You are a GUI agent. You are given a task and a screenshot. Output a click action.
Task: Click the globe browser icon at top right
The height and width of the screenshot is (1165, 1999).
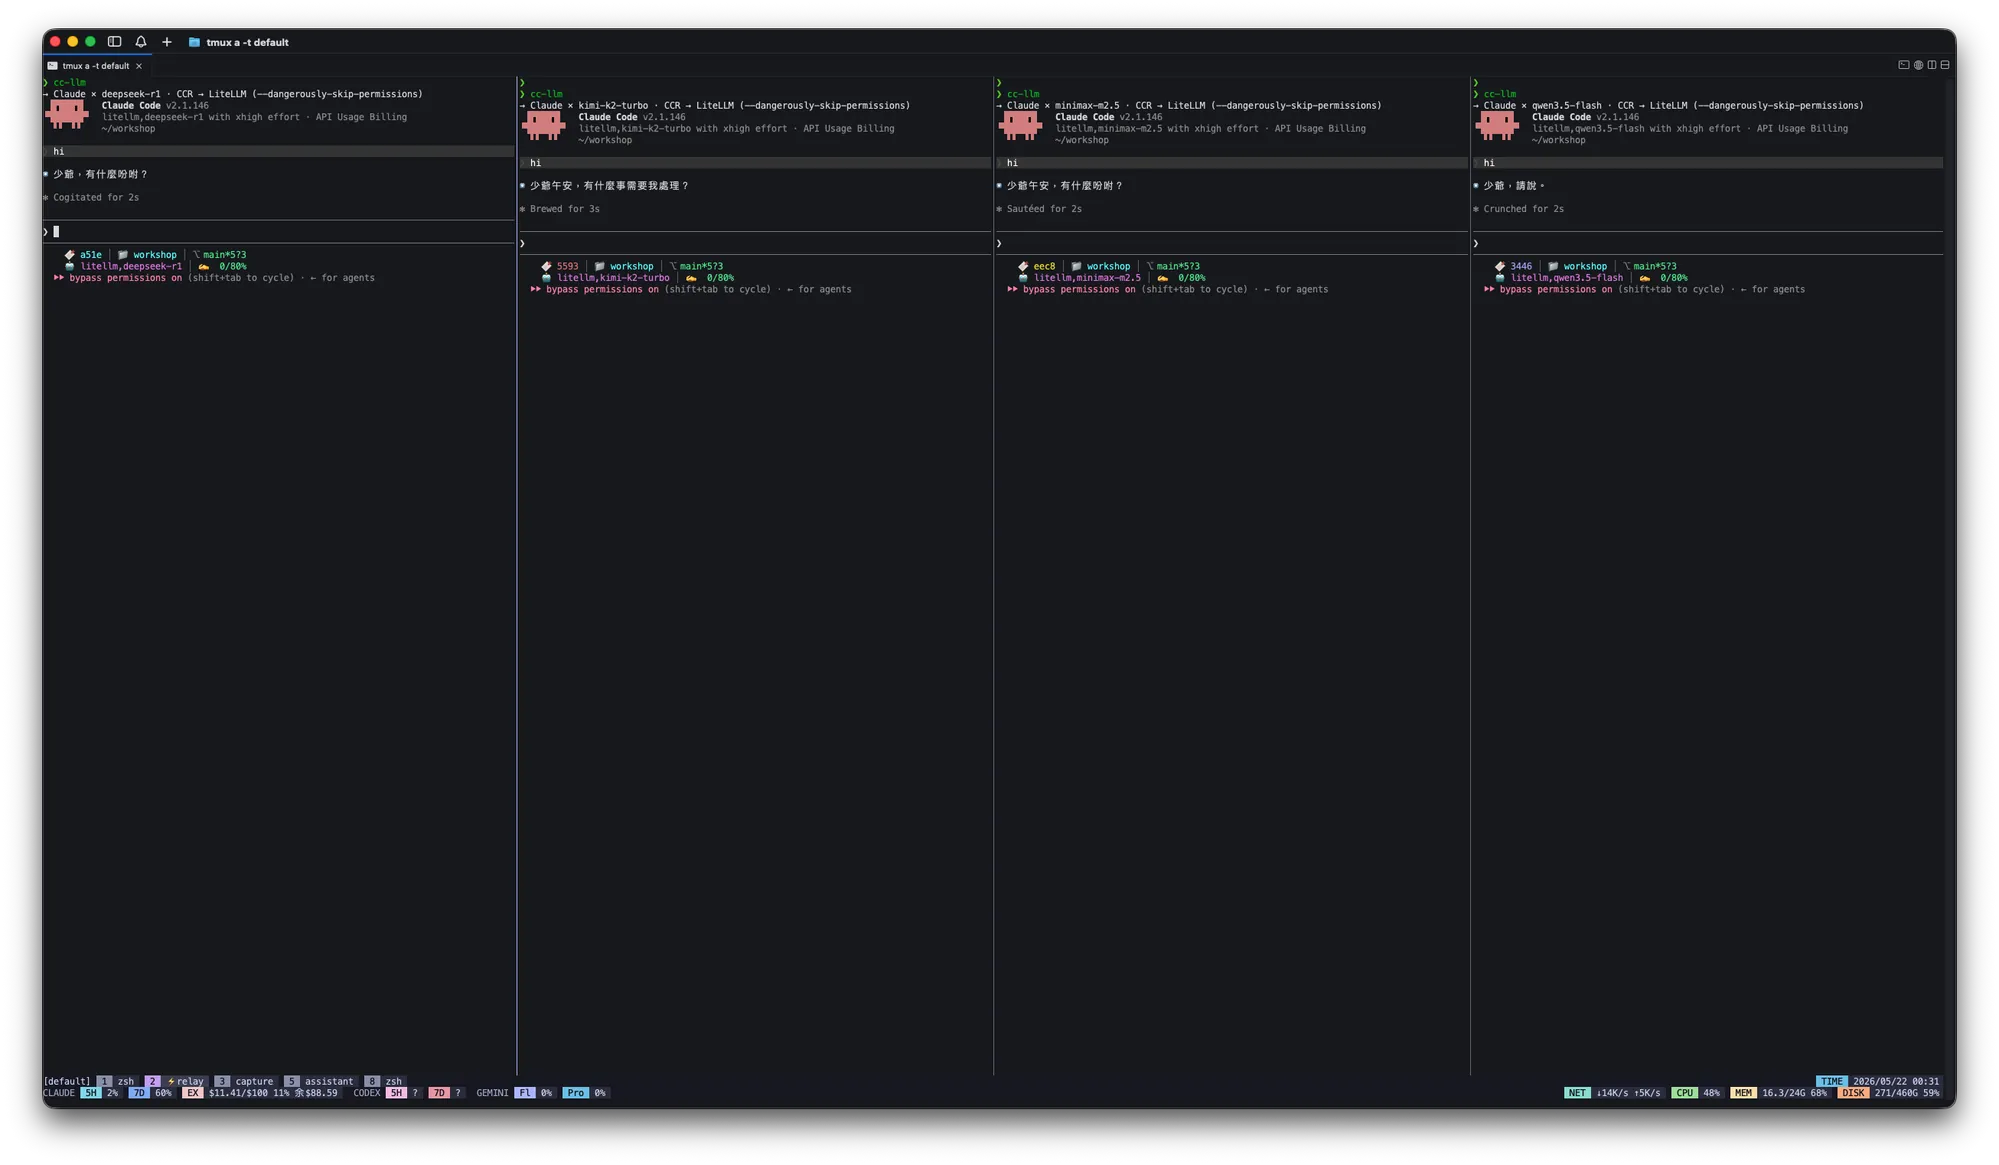[1918, 65]
